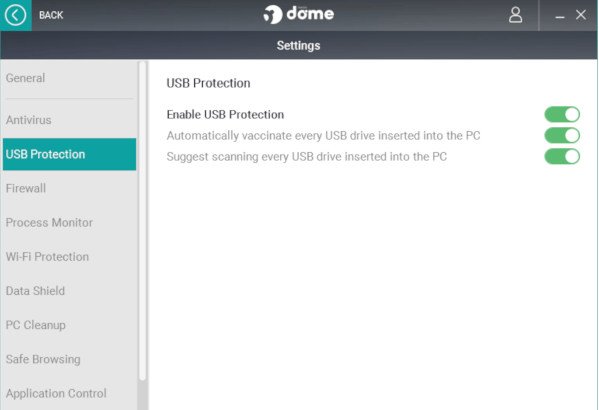Close the Dome window

coord(581,15)
